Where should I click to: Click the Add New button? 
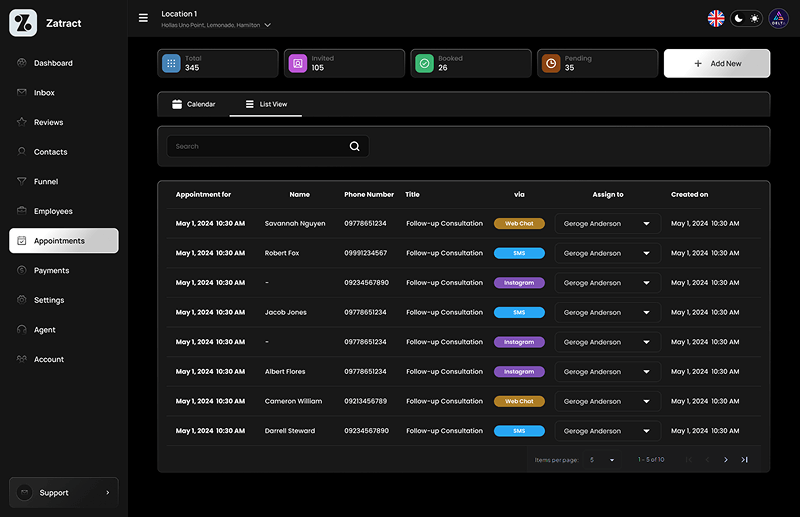click(717, 63)
